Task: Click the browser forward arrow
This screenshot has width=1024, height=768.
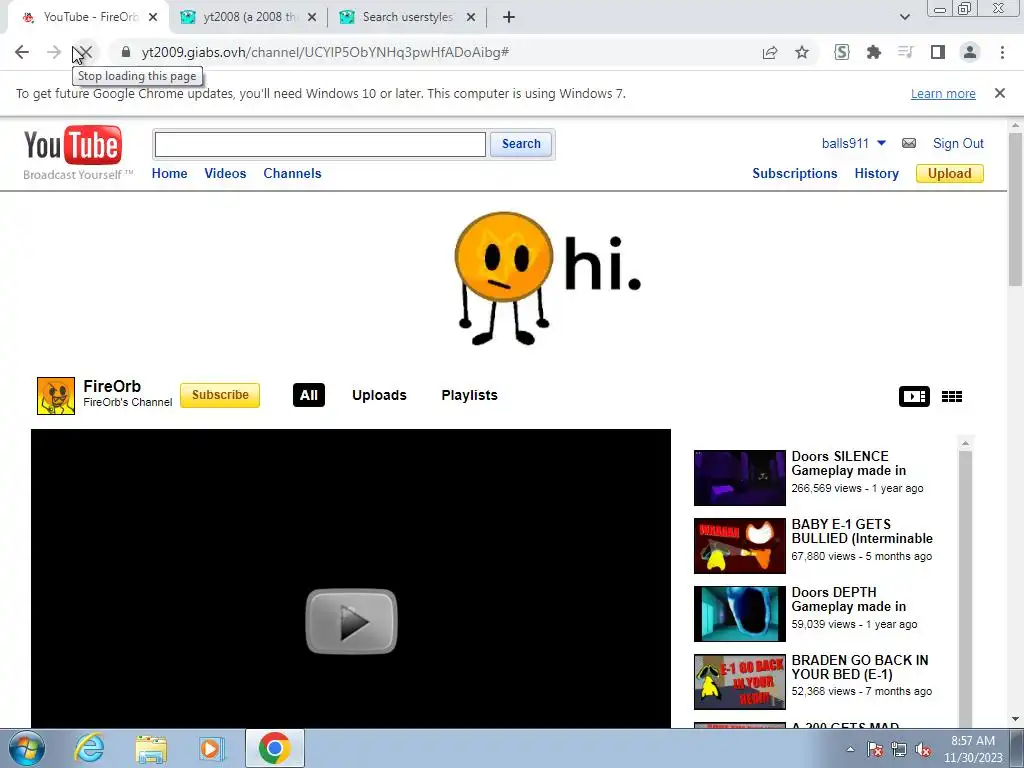Action: (x=54, y=52)
